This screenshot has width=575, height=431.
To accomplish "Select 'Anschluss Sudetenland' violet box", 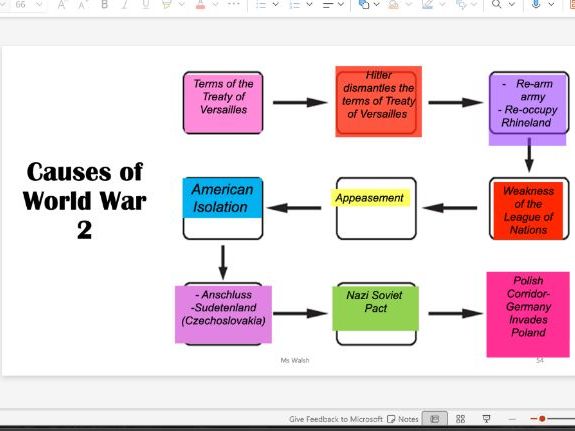I will coord(223,314).
